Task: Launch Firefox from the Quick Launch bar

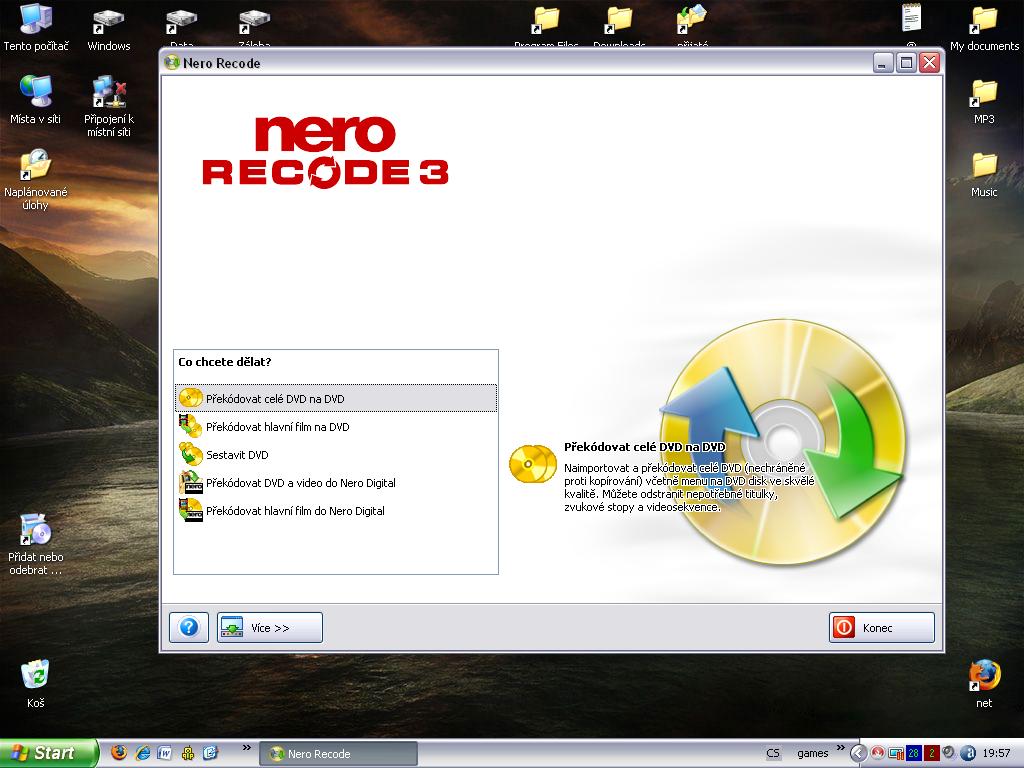Action: point(119,753)
